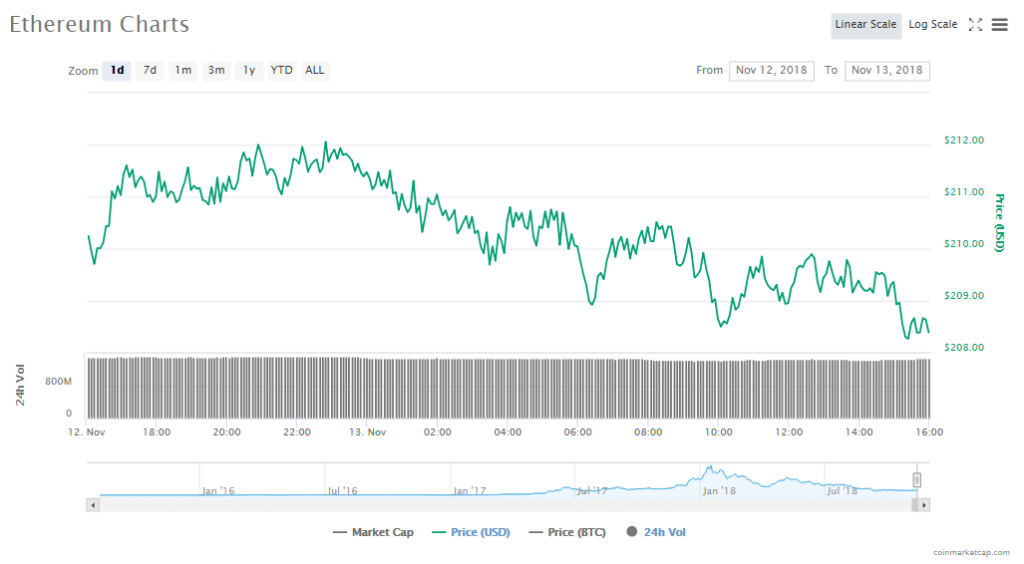Image resolution: width=1024 pixels, height=564 pixels.
Task: Choose the 1y zoom option
Action: click(249, 70)
